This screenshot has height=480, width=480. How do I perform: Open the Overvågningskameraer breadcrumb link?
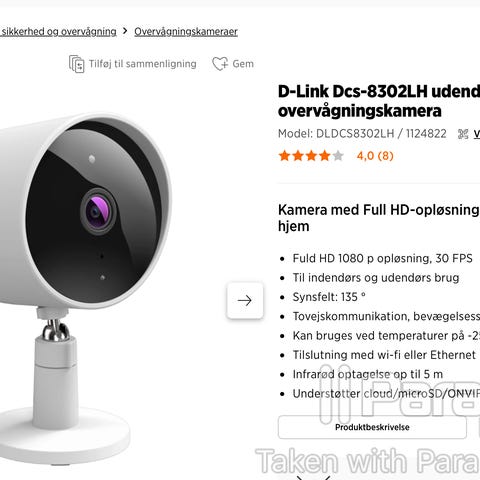186,32
